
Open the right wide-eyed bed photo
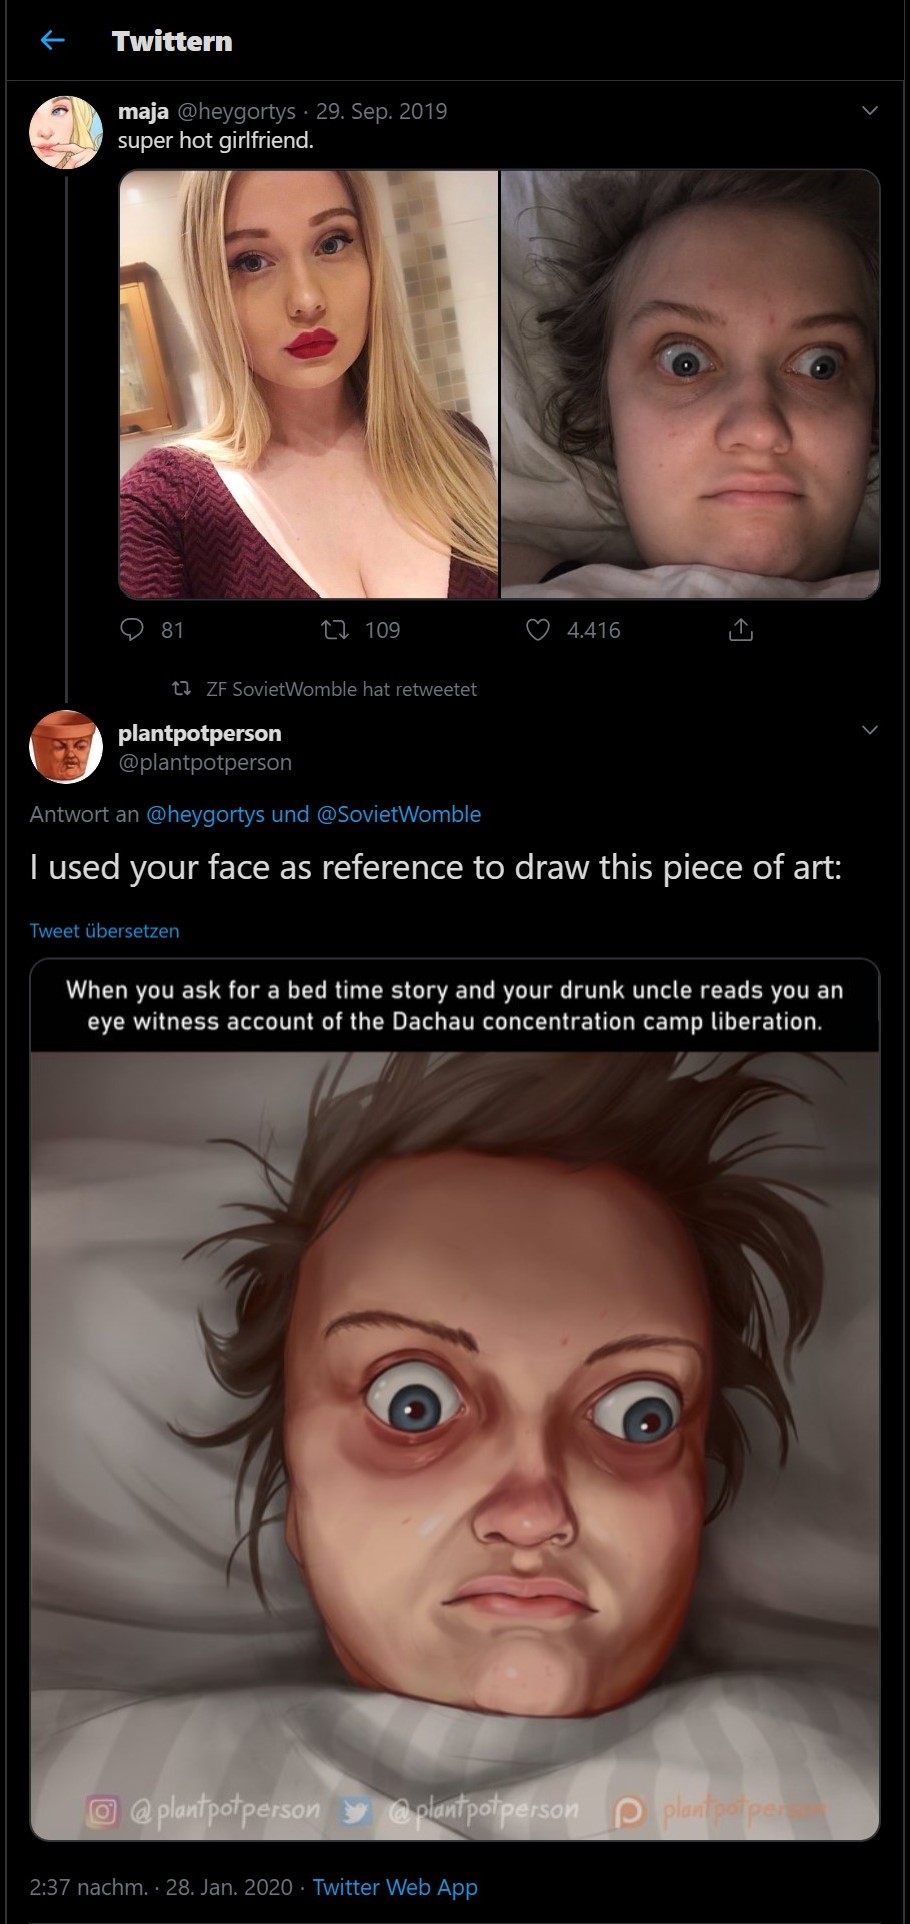click(x=690, y=384)
